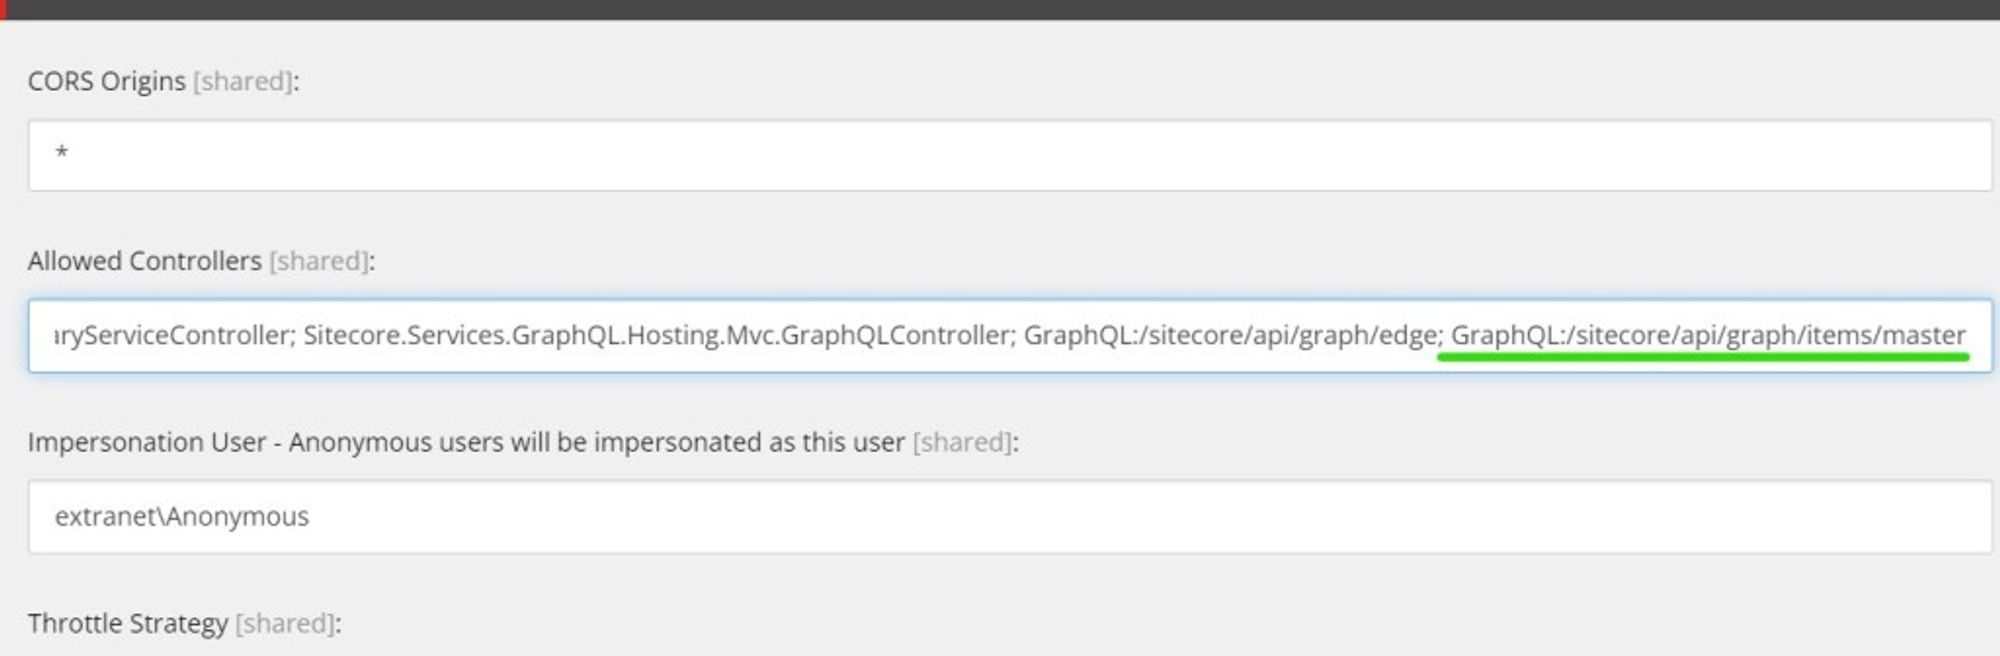Click the GraphQL:/sitecore/api/graph/edge path text

(1220, 336)
